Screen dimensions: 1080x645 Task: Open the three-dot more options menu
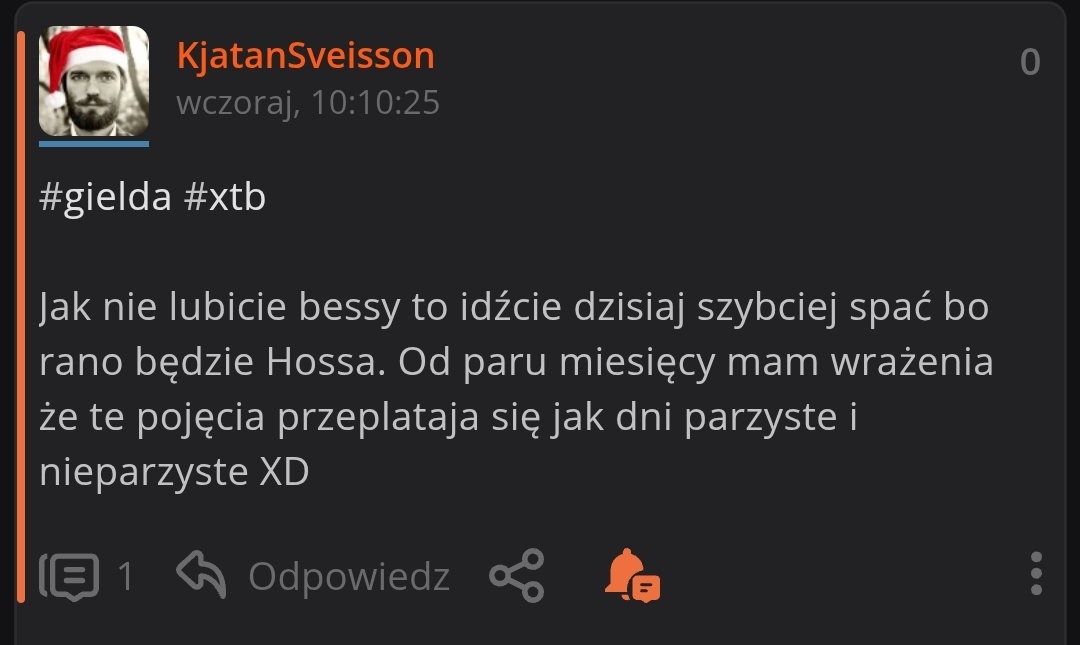click(x=1036, y=573)
